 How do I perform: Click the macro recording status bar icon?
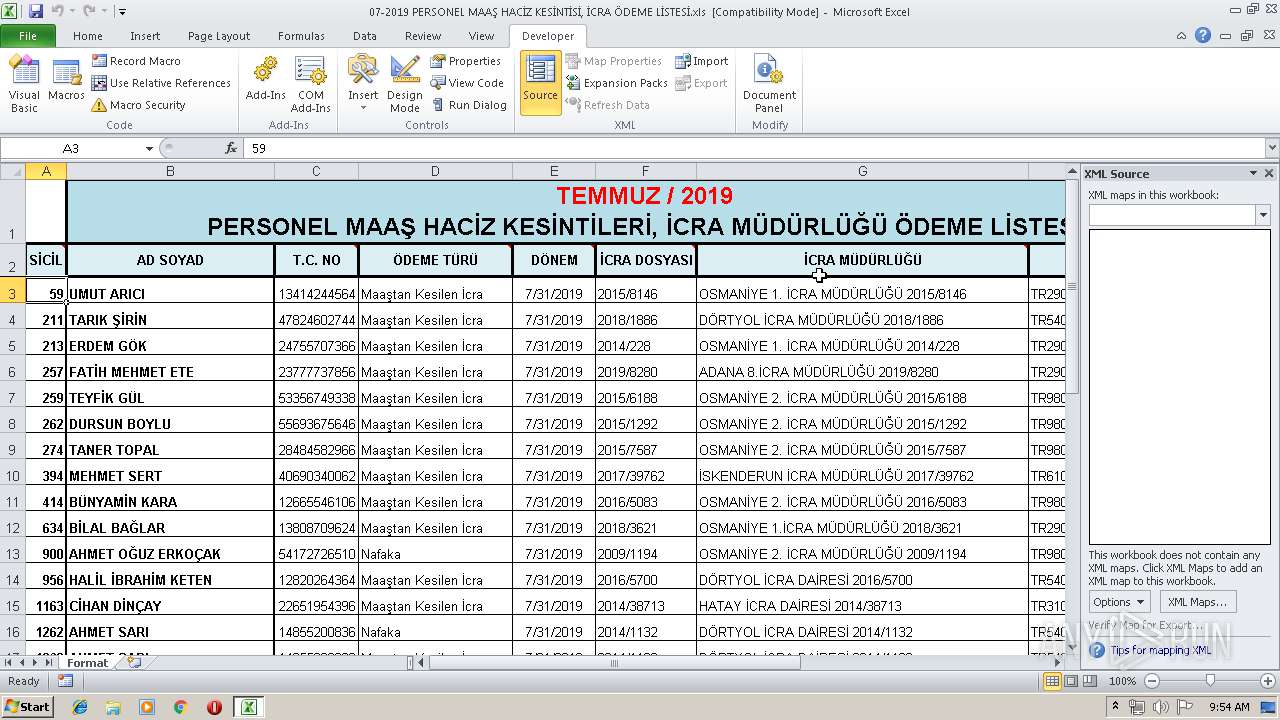click(x=65, y=681)
